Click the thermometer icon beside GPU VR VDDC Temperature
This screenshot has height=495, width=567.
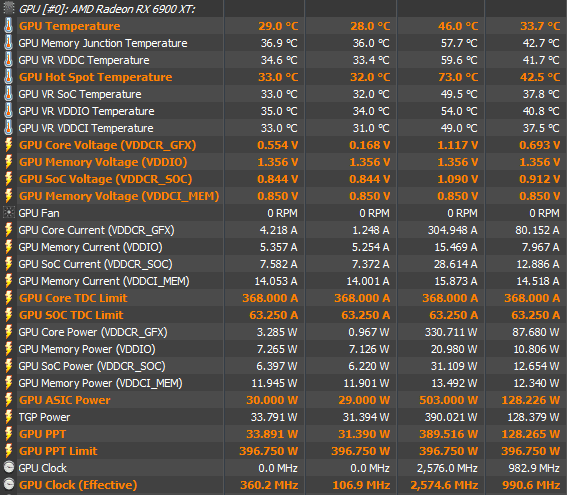point(8,60)
